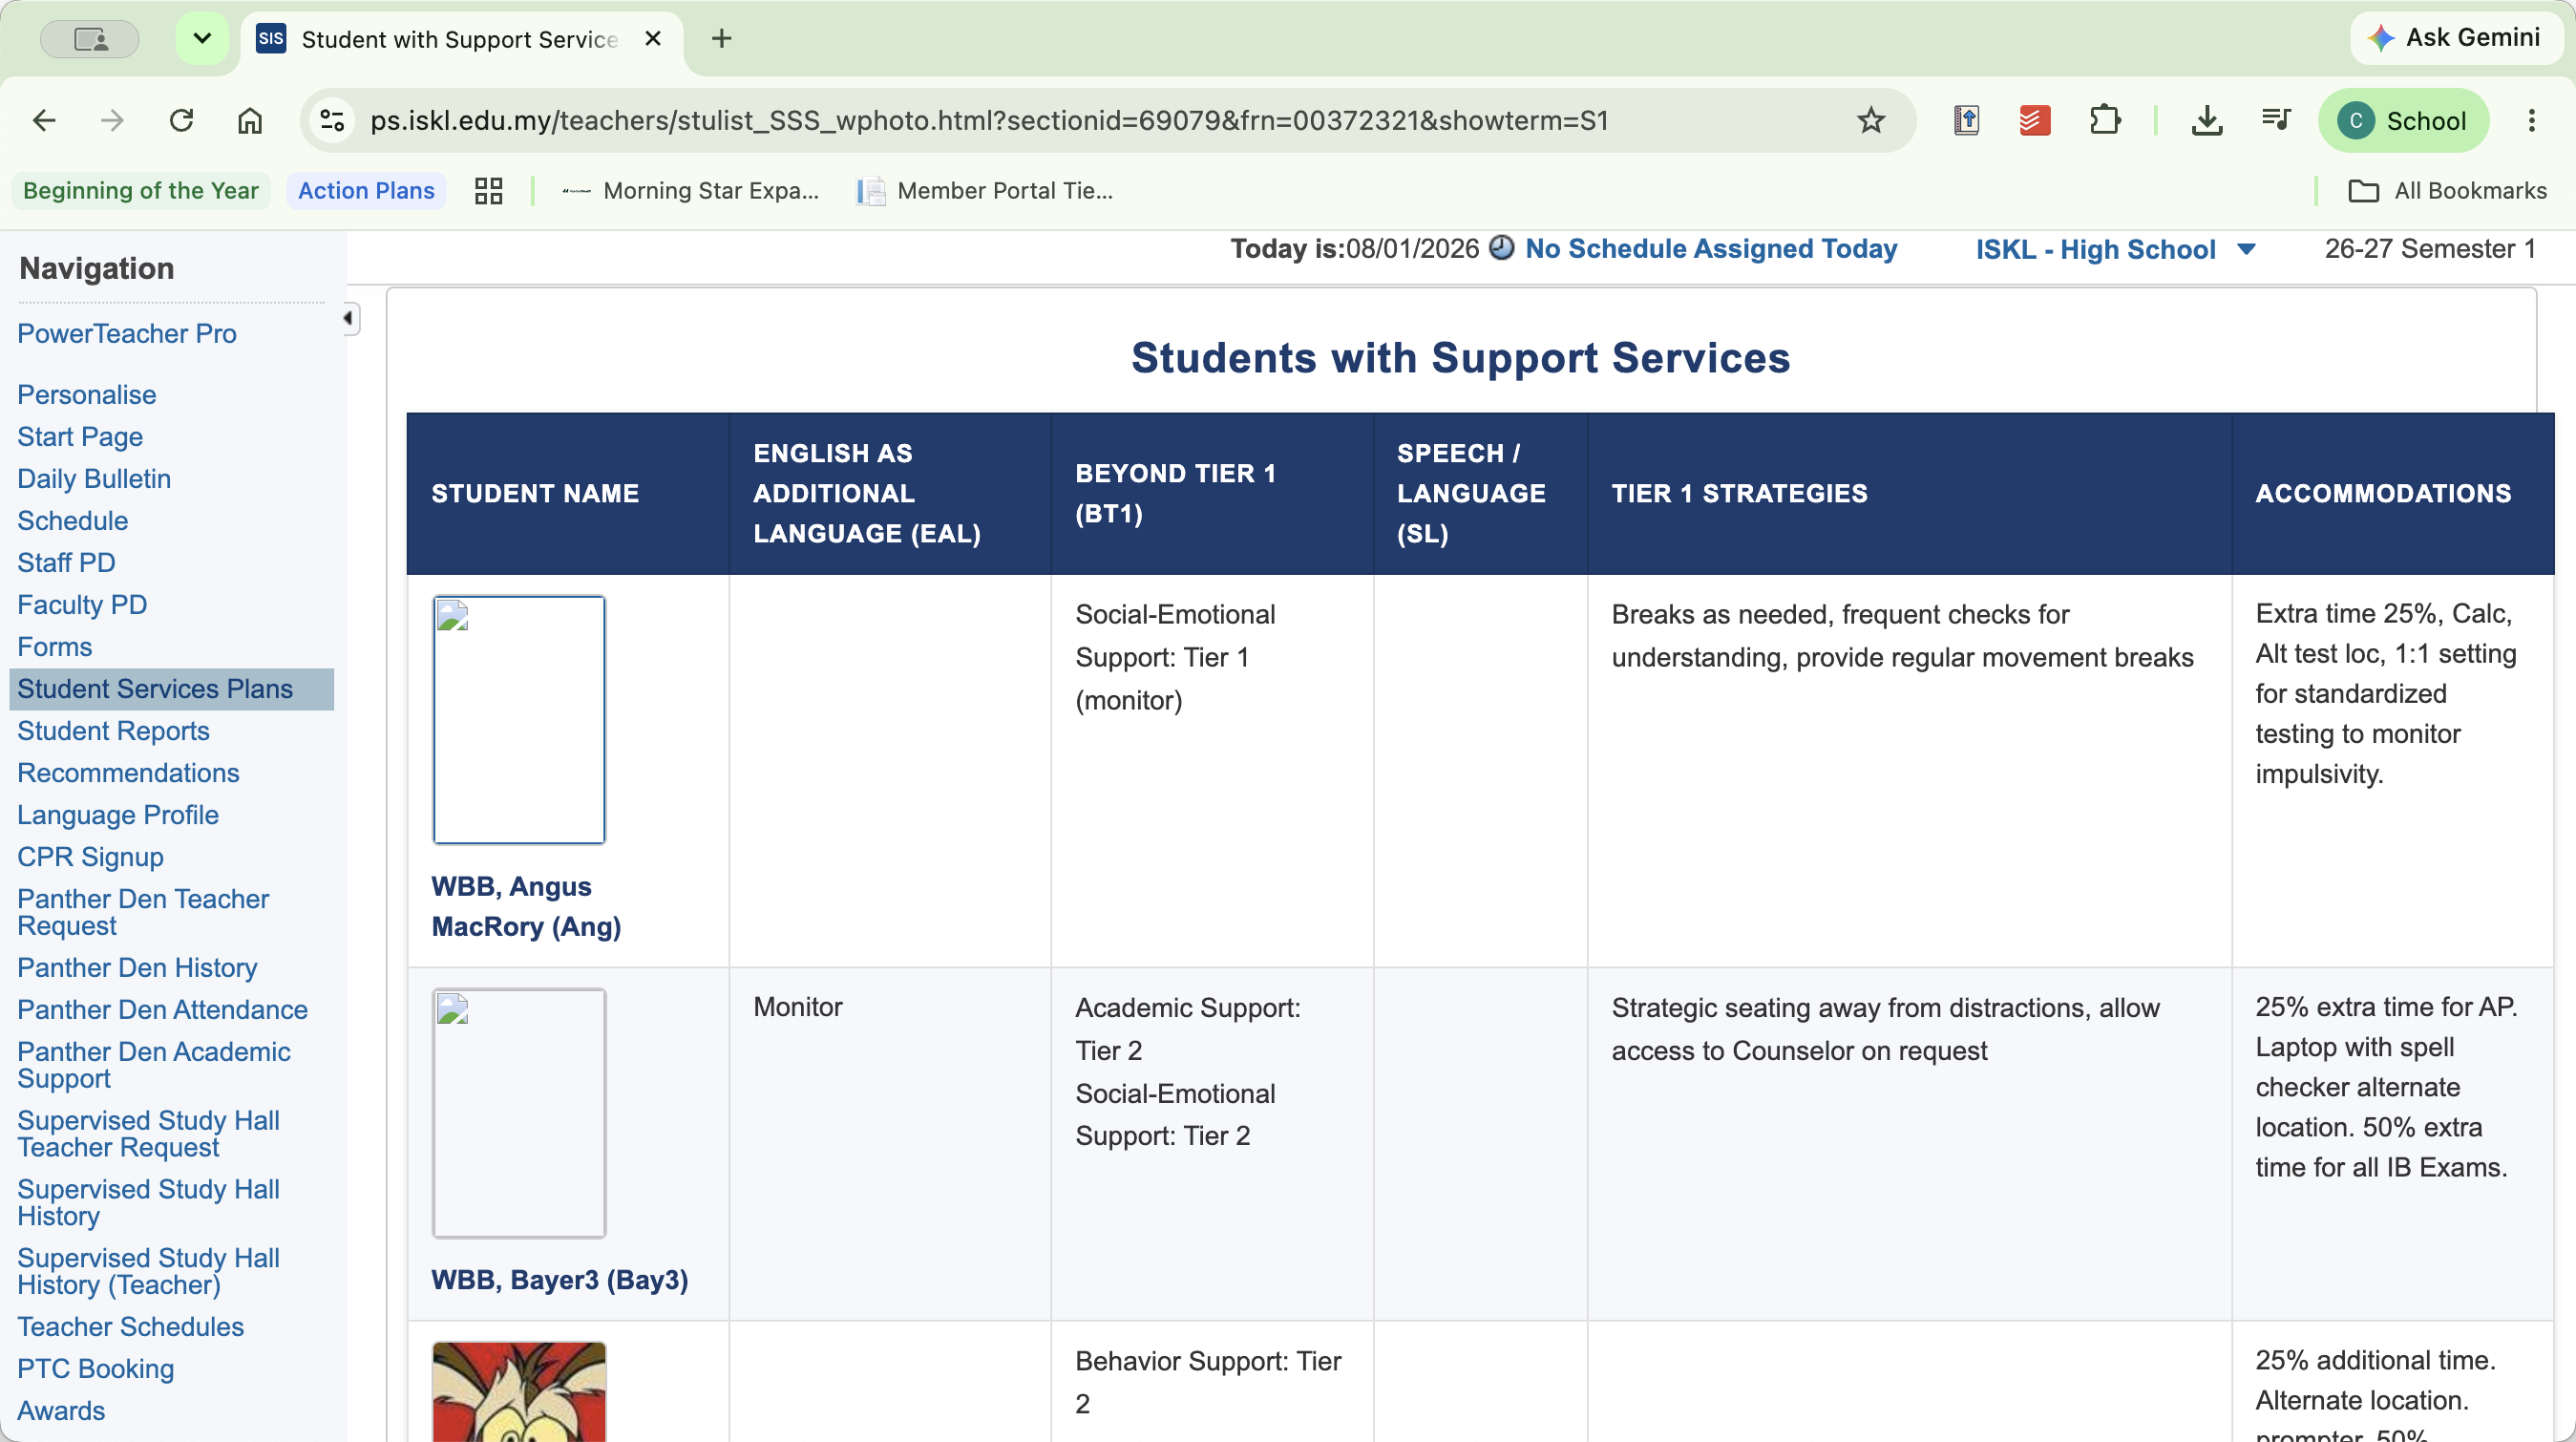The height and width of the screenshot is (1442, 2576).
Task: Open Panther Den Attendance
Action: pos(162,1010)
